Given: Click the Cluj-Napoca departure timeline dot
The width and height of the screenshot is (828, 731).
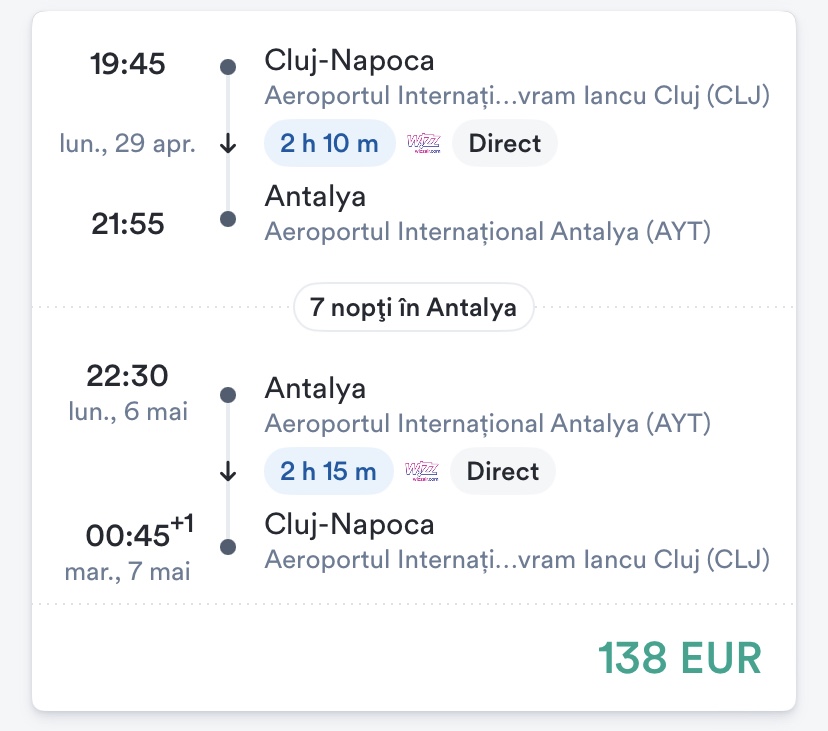Looking at the screenshot, I should click(x=228, y=67).
